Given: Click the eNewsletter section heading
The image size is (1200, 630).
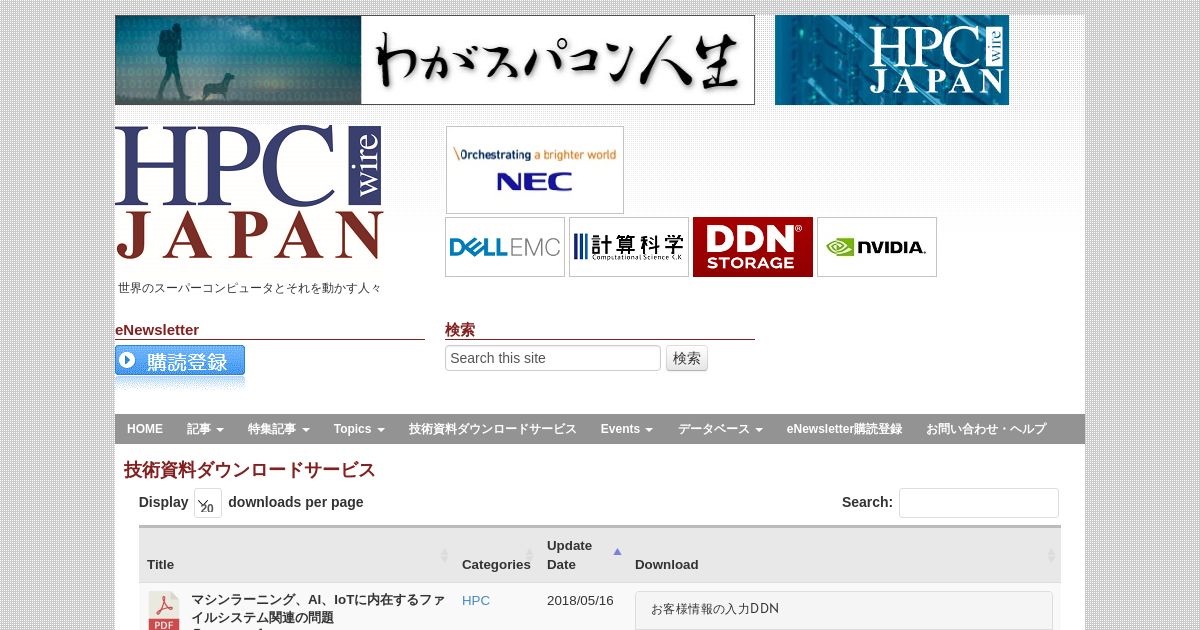Looking at the screenshot, I should click(x=157, y=330).
